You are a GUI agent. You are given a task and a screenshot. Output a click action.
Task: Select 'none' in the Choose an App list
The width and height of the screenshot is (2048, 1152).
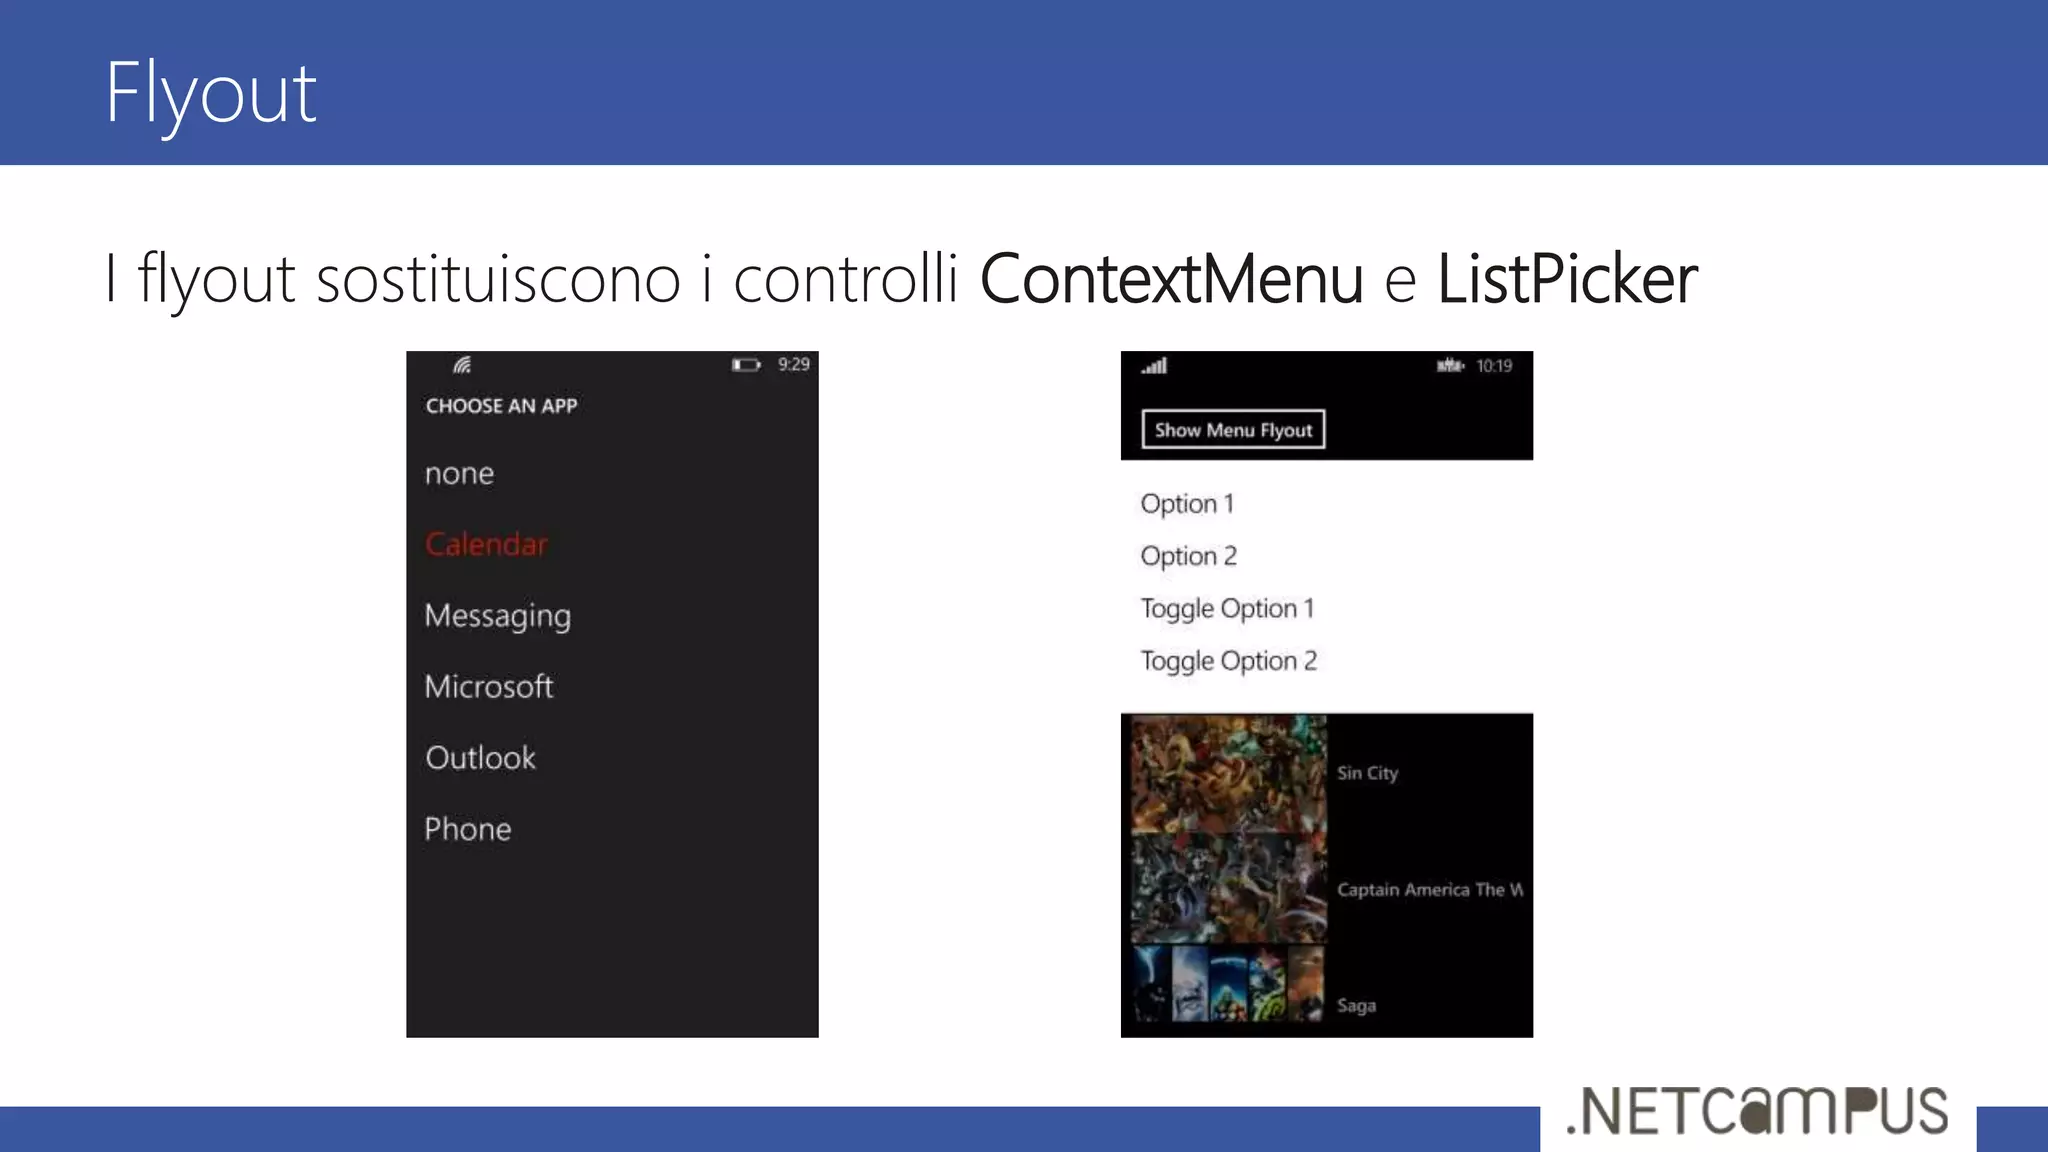(x=459, y=473)
